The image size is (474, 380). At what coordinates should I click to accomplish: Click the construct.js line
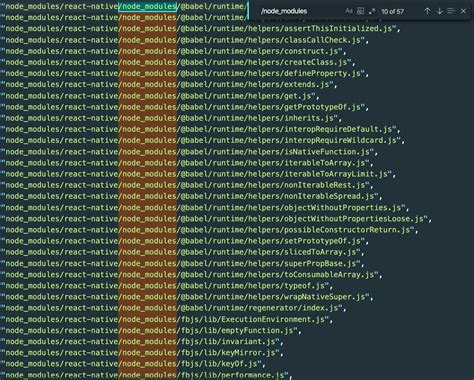pyautogui.click(x=173, y=51)
